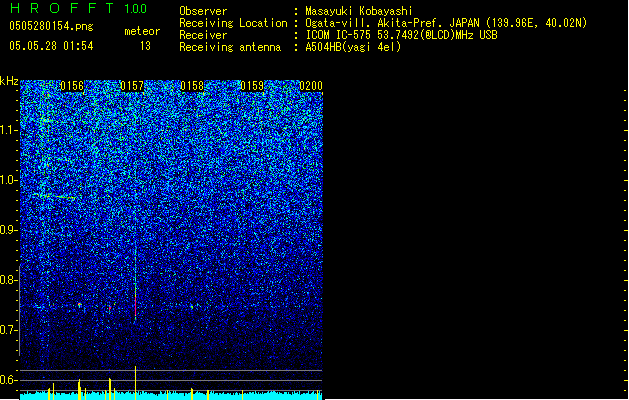Click the meteor count value 13
Screen dimensions: 629x400
point(145,46)
